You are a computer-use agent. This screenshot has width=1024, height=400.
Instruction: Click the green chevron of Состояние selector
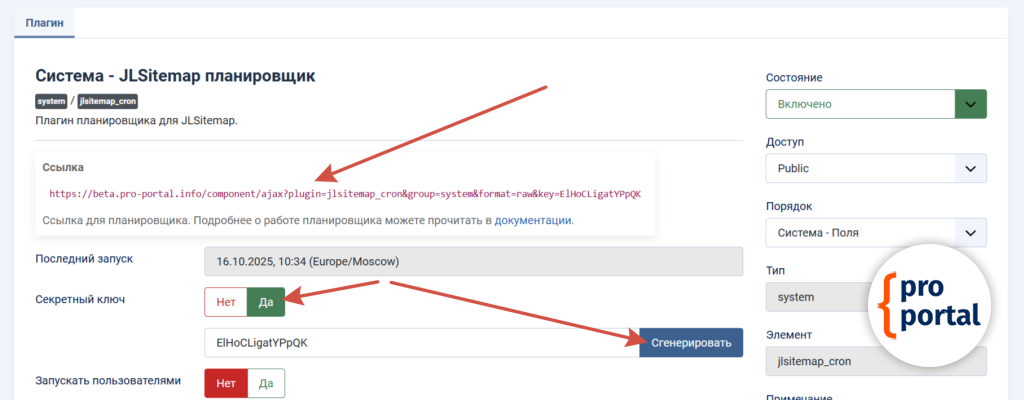(970, 104)
